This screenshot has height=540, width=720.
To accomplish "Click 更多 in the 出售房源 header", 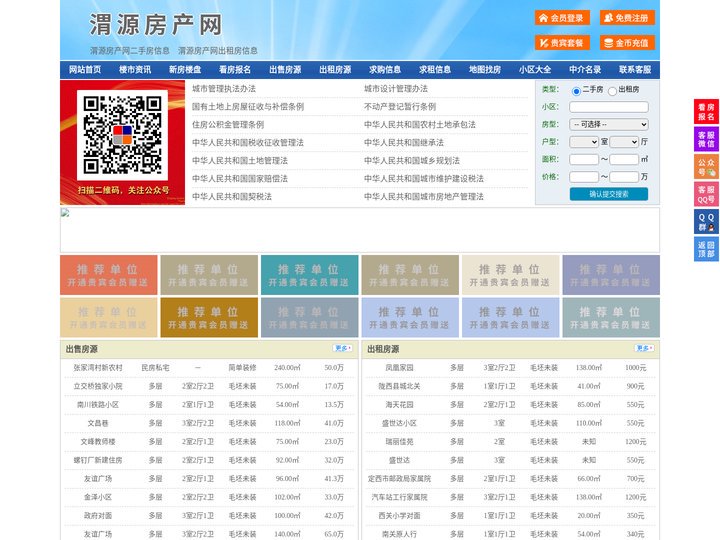I will click(x=342, y=348).
